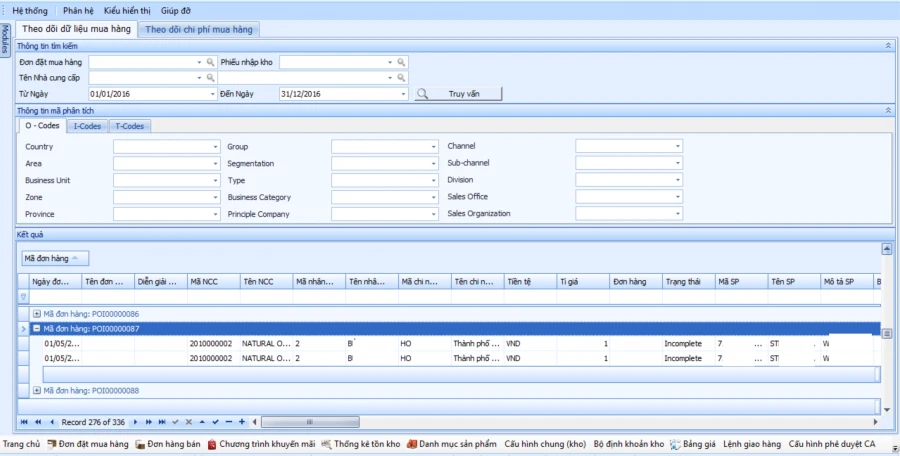Open Chương trình khuyến mãi shortcut icon
This screenshot has width=900, height=456.
coord(212,444)
